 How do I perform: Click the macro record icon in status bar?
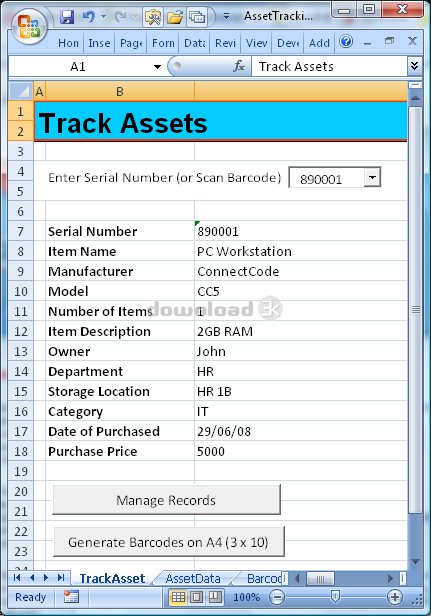[71, 597]
